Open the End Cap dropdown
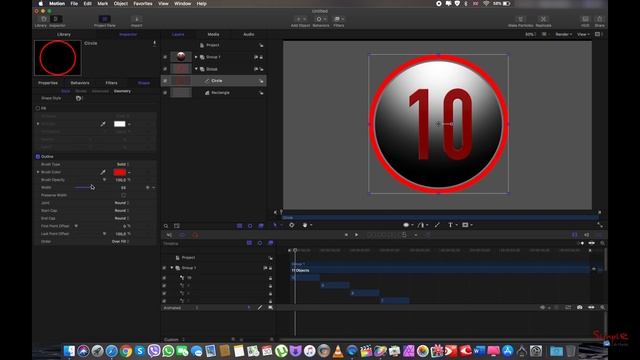This screenshot has height=360, width=640. tap(122, 218)
